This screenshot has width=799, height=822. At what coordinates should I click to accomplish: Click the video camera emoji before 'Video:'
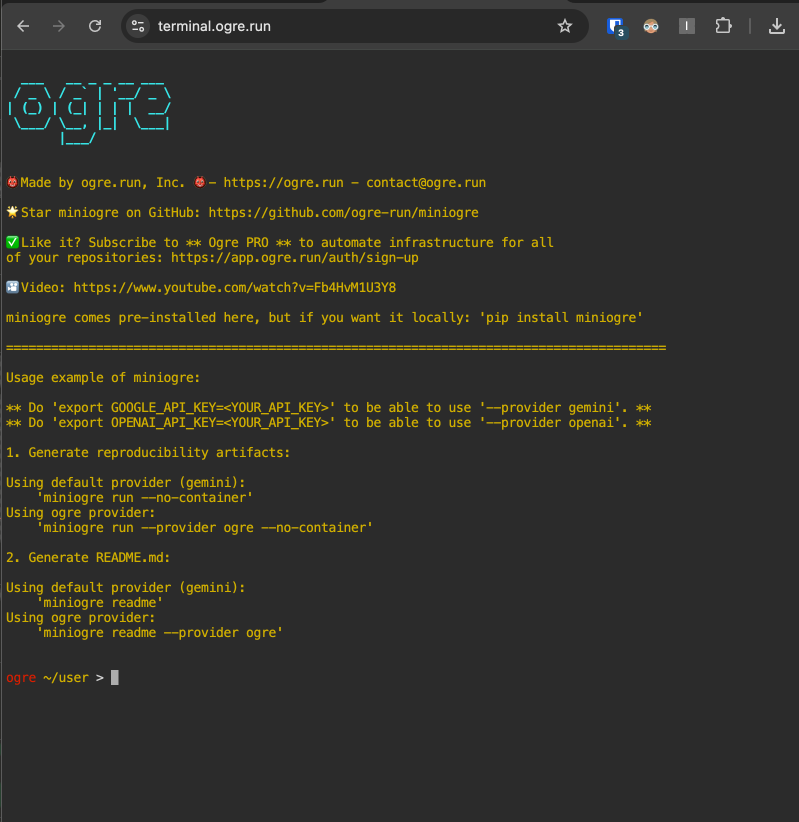coord(13,287)
